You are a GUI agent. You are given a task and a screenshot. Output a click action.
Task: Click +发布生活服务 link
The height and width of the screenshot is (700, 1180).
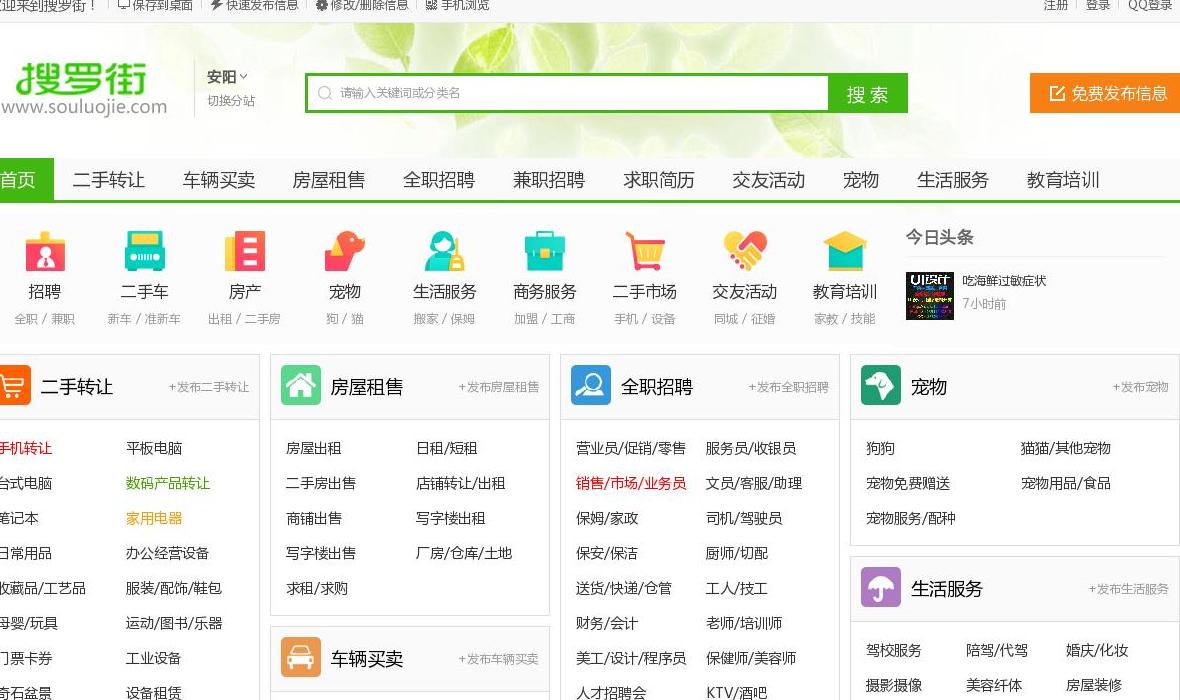(1128, 589)
